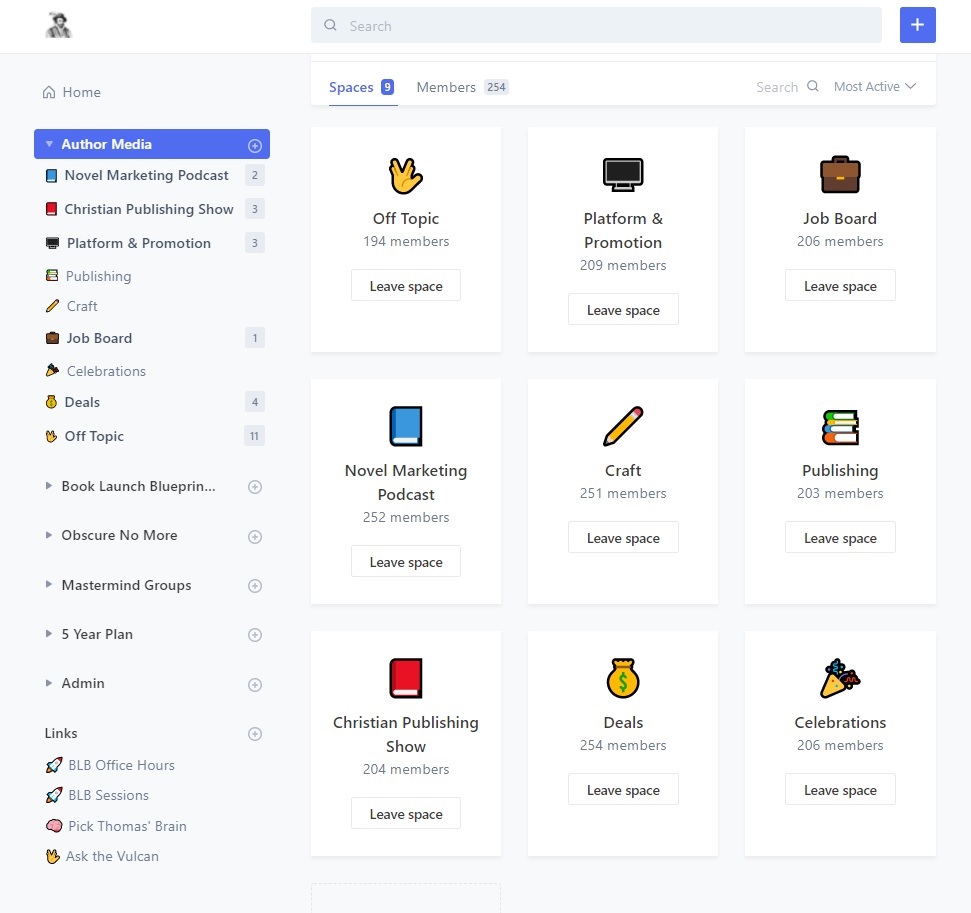Screen dimensions: 971x913
Task: Leave the Craft space
Action: (x=623, y=538)
